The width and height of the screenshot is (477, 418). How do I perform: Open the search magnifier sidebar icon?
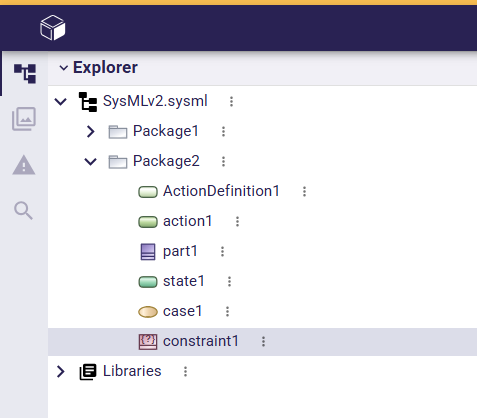click(23, 211)
